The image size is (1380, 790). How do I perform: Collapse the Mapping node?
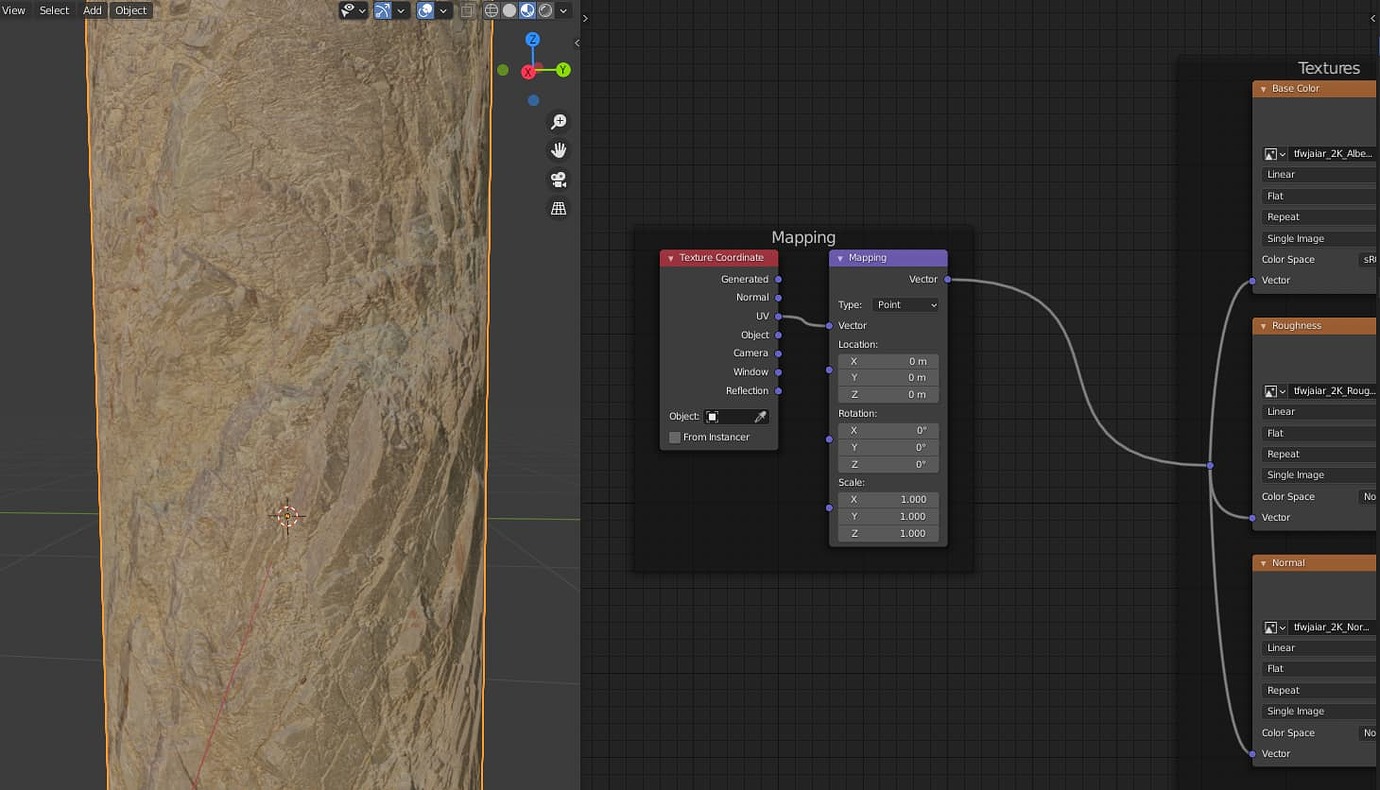click(x=840, y=258)
